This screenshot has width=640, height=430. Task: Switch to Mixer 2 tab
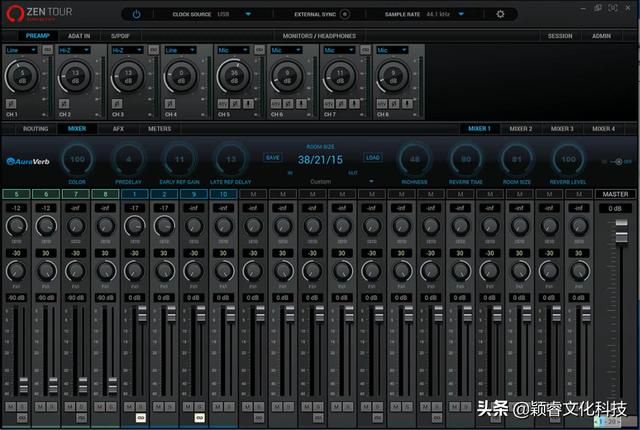[x=521, y=129]
